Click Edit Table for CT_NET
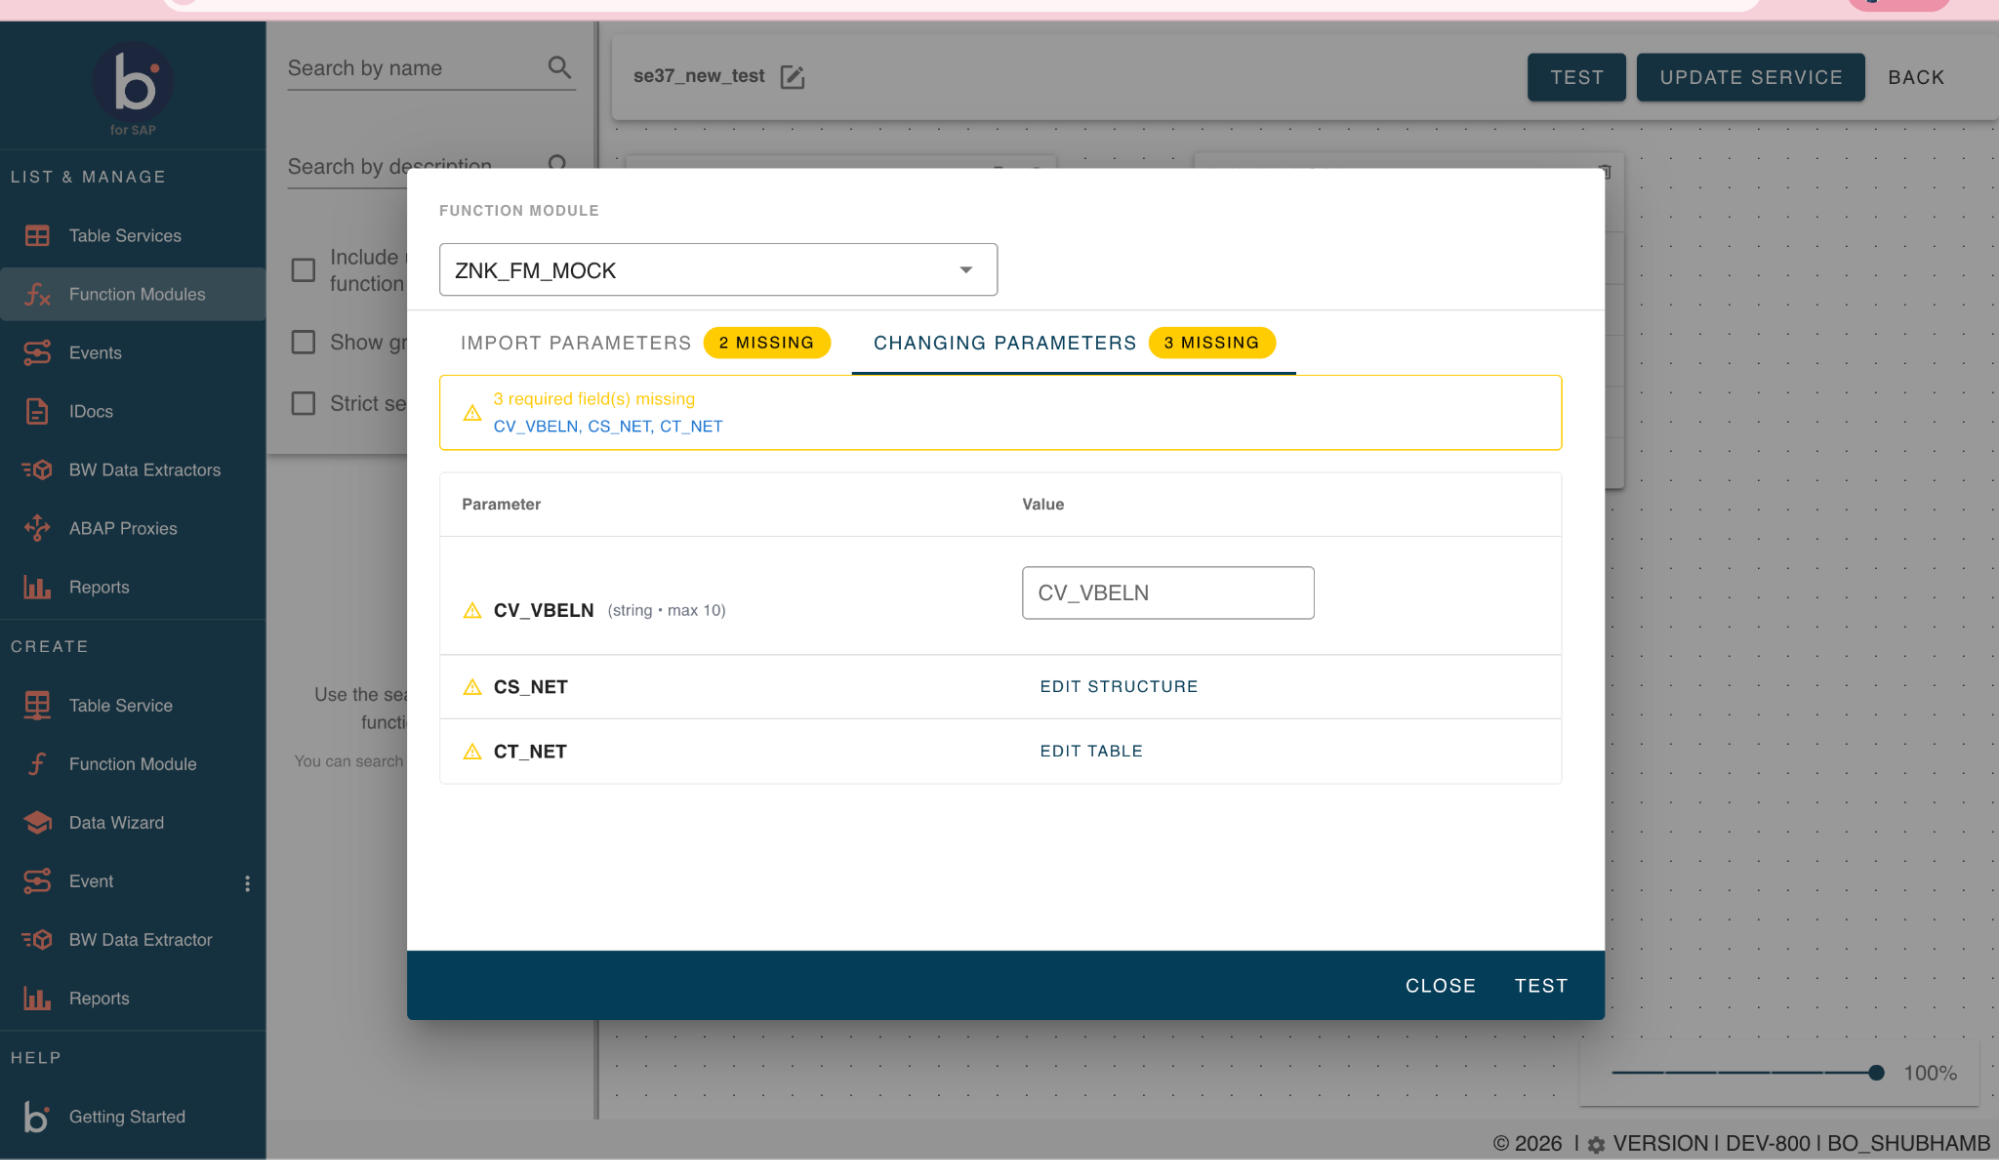This screenshot has height=1160, width=1999. point(1091,751)
